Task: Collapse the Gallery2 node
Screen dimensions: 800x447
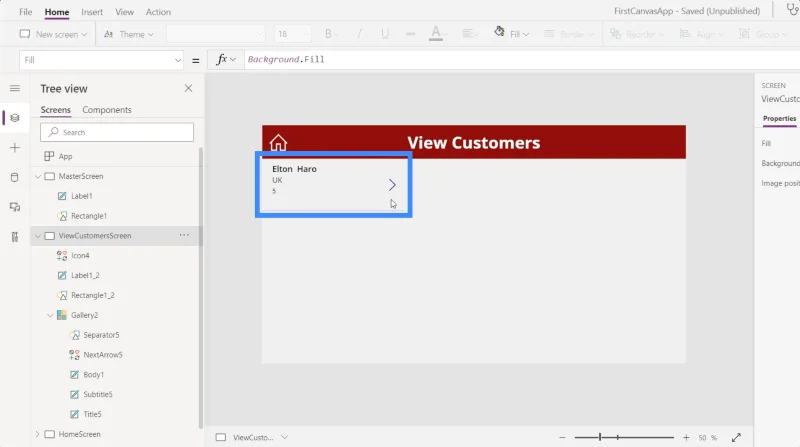Action: pos(50,315)
